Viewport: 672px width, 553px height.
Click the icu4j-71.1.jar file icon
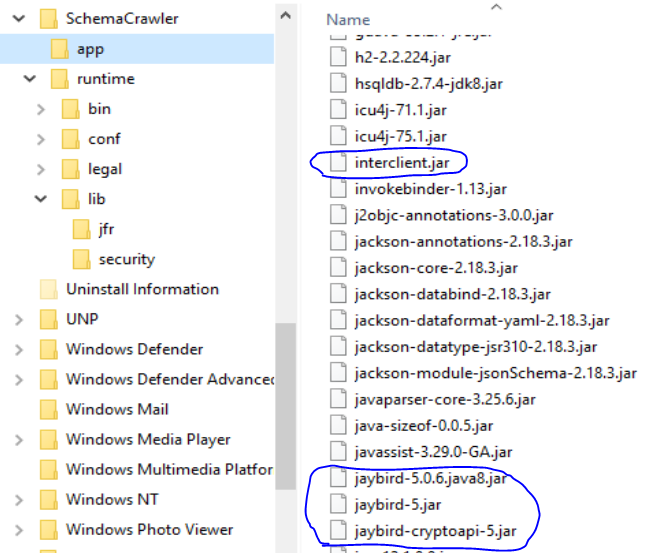(338, 110)
